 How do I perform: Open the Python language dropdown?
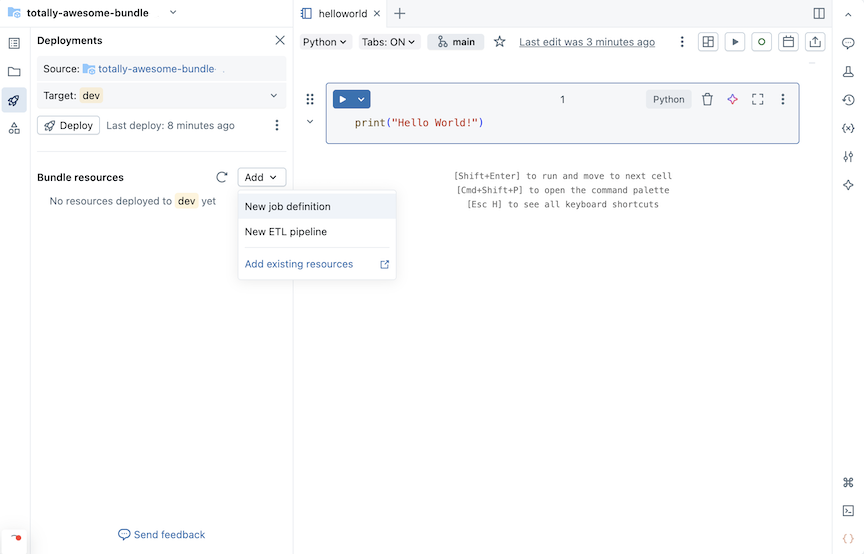(325, 42)
